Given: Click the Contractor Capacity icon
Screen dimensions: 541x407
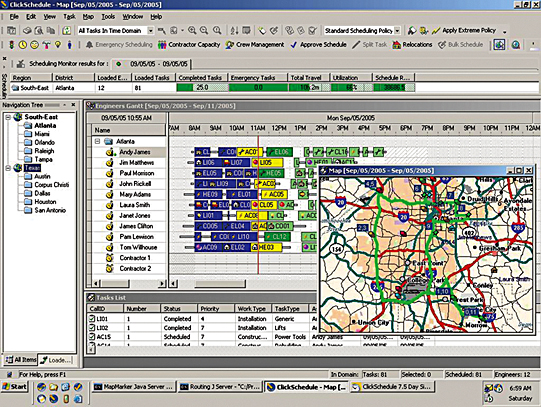Looking at the screenshot, I should [x=162, y=45].
